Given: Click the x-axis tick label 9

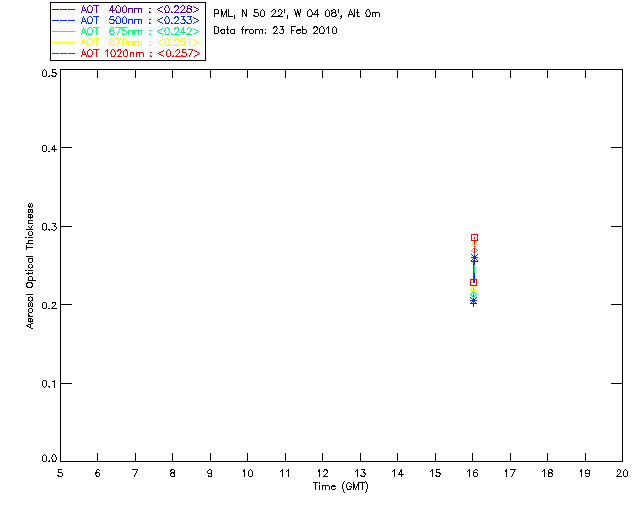Looking at the screenshot, I should coord(210,474).
